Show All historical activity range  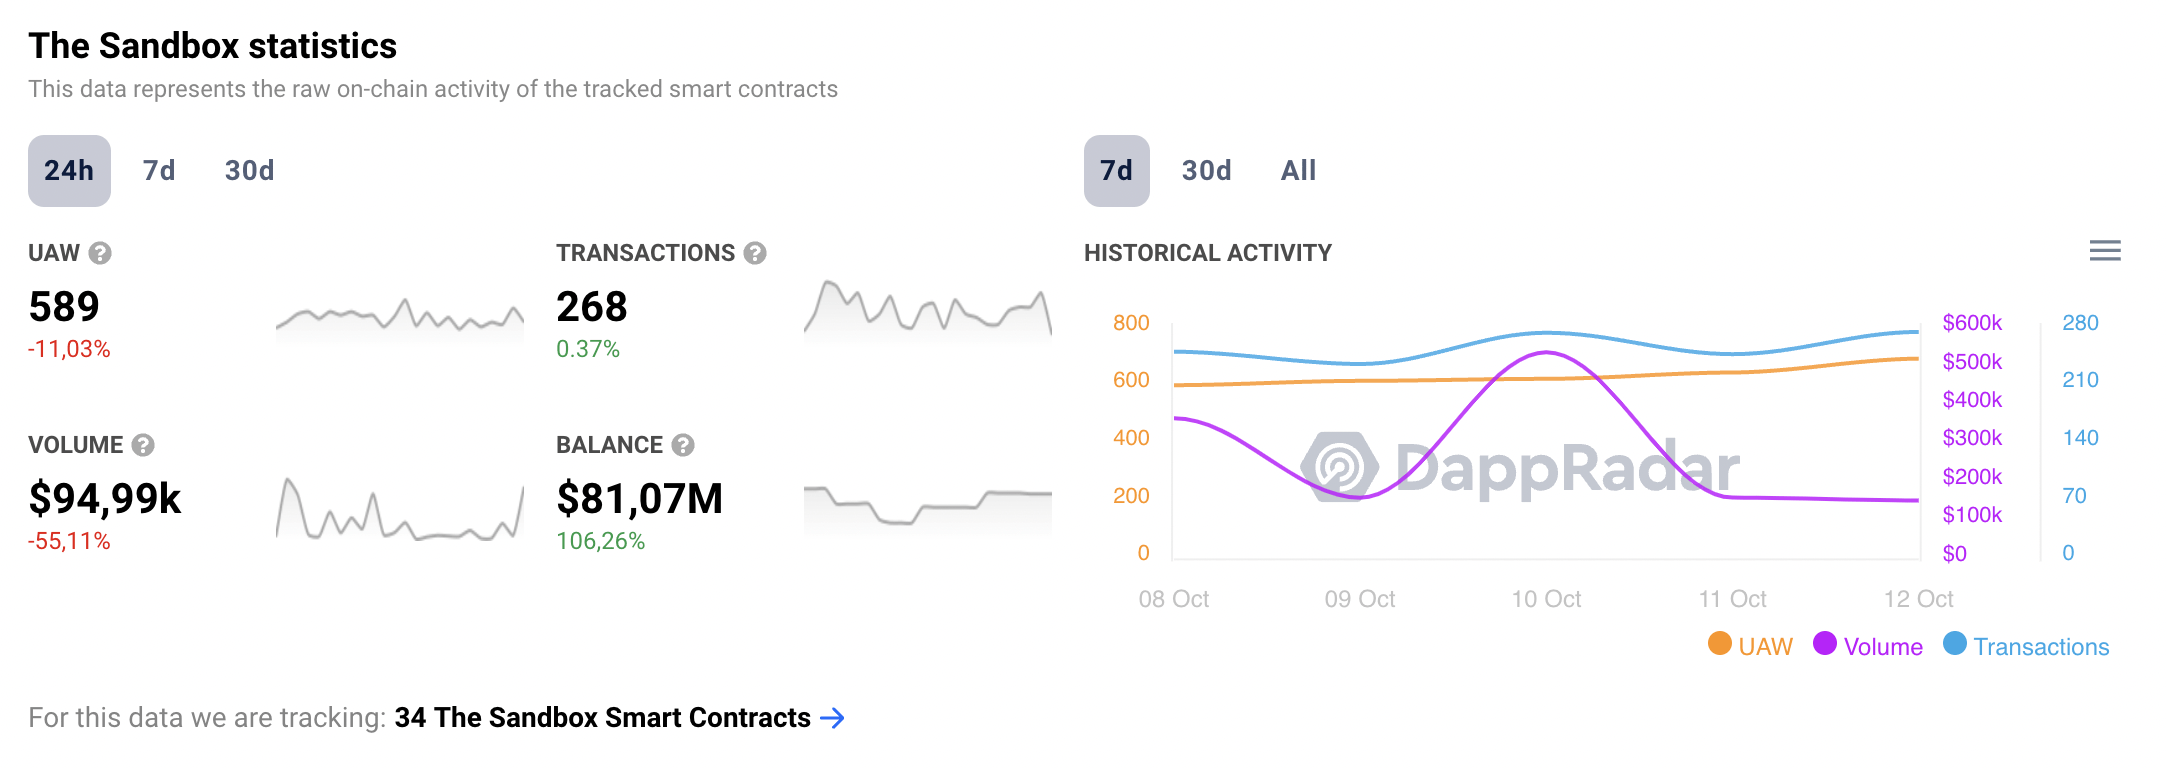coord(1298,171)
